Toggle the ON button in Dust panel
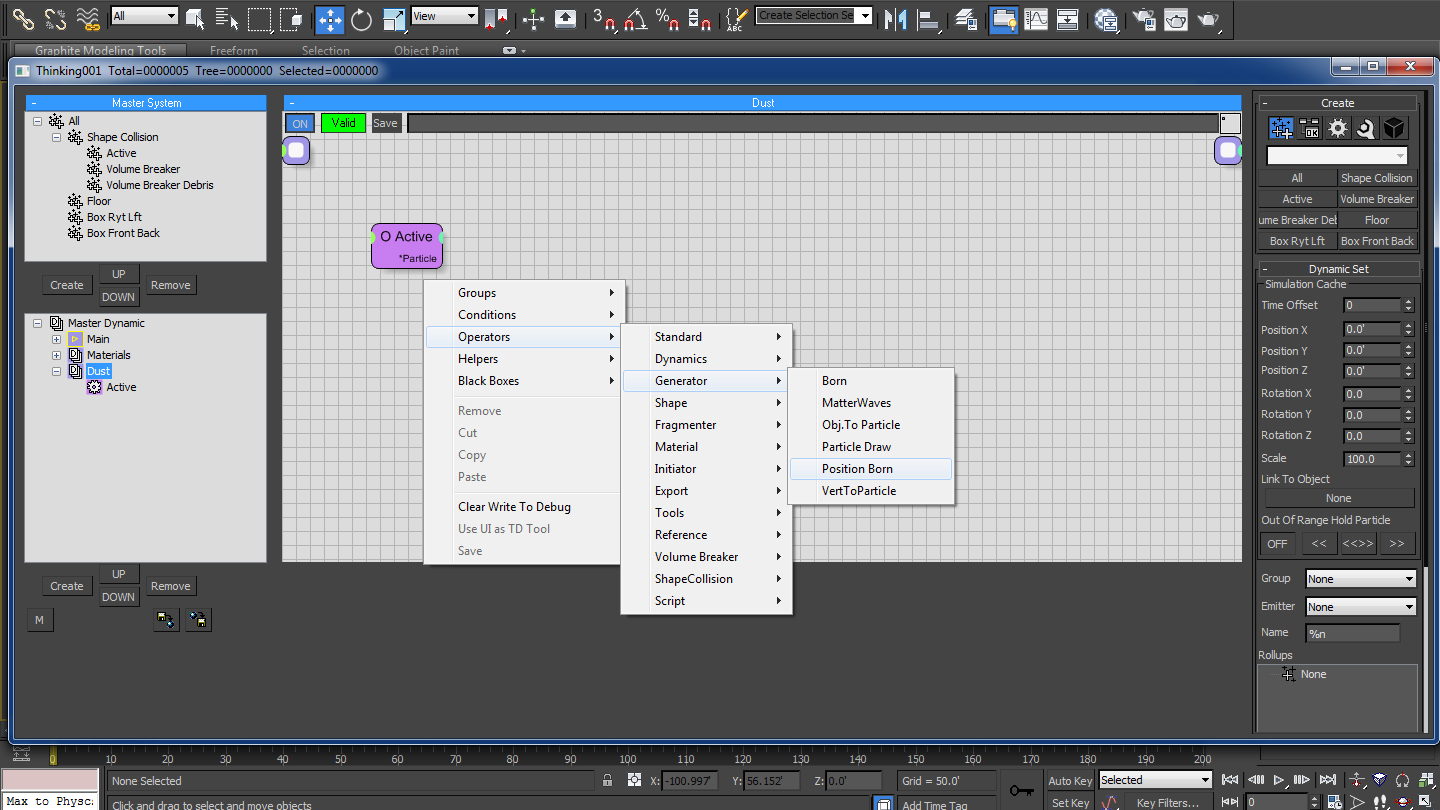Image resolution: width=1440 pixels, height=810 pixels. [300, 123]
